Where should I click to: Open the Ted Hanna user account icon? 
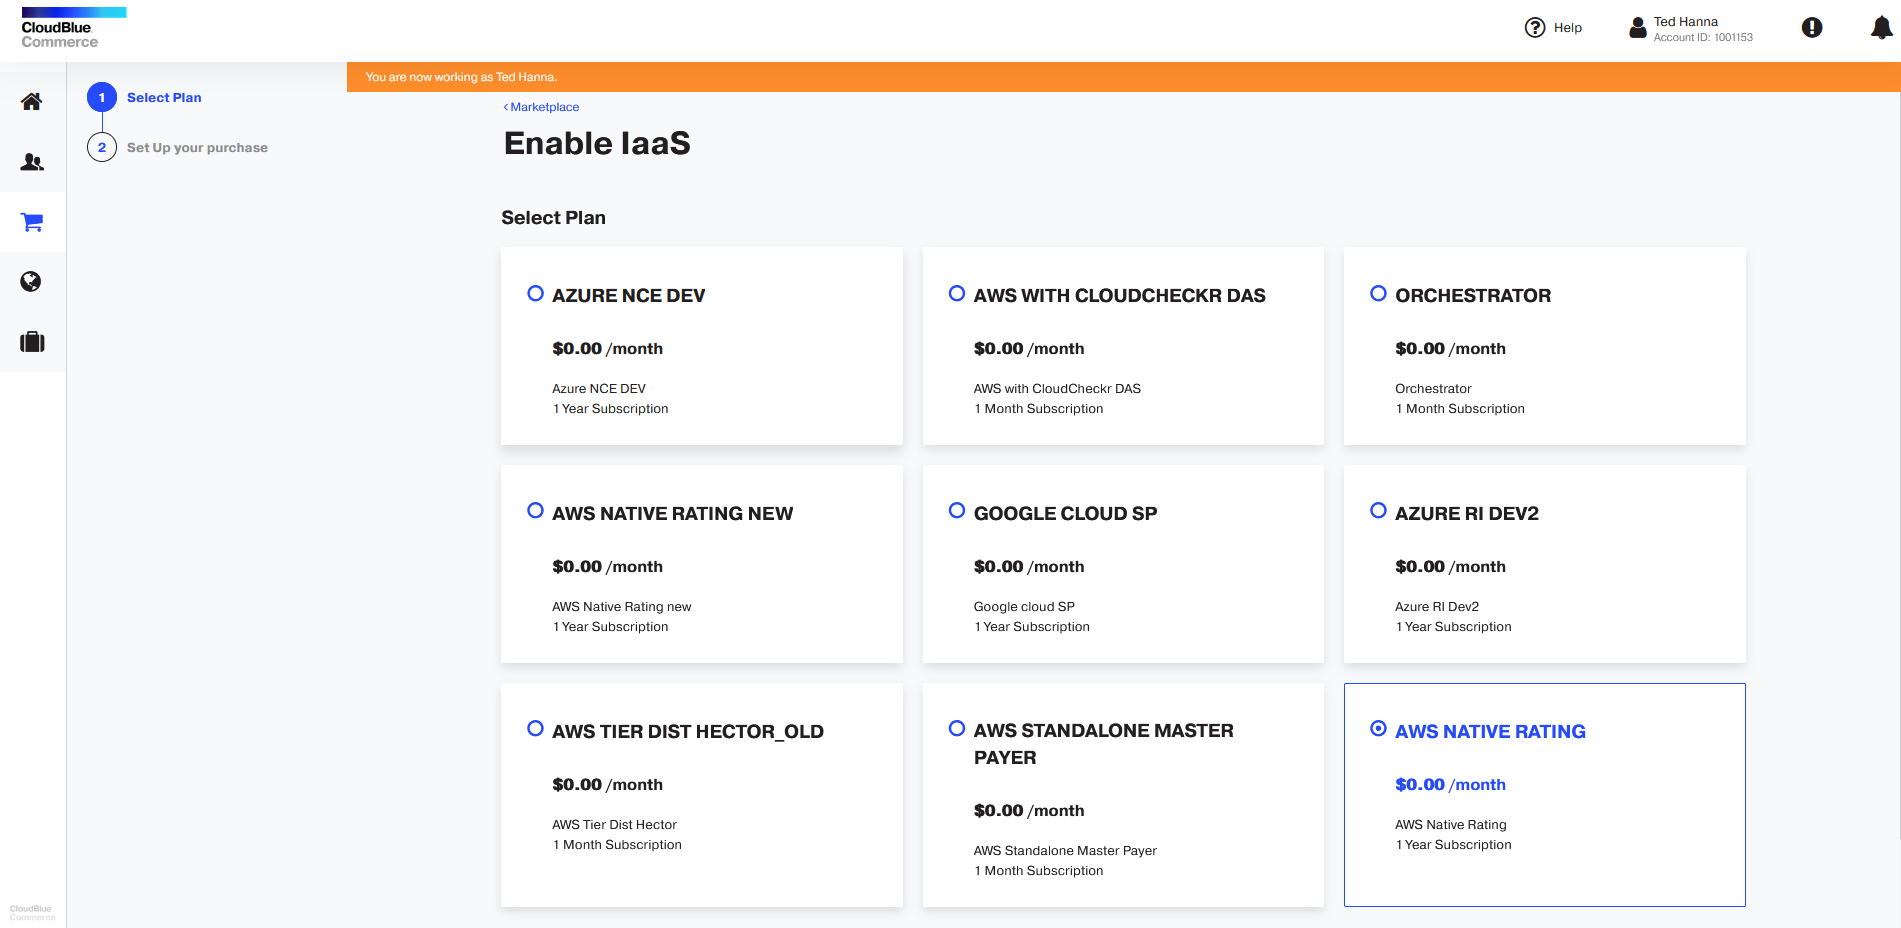coord(1638,28)
